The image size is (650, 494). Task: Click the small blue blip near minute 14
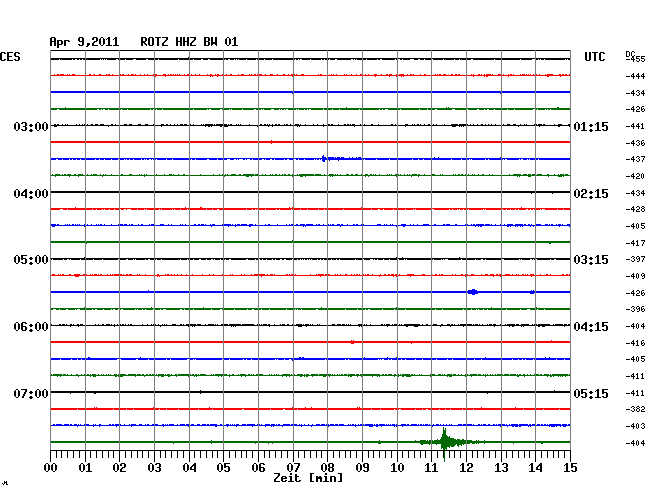(532, 292)
